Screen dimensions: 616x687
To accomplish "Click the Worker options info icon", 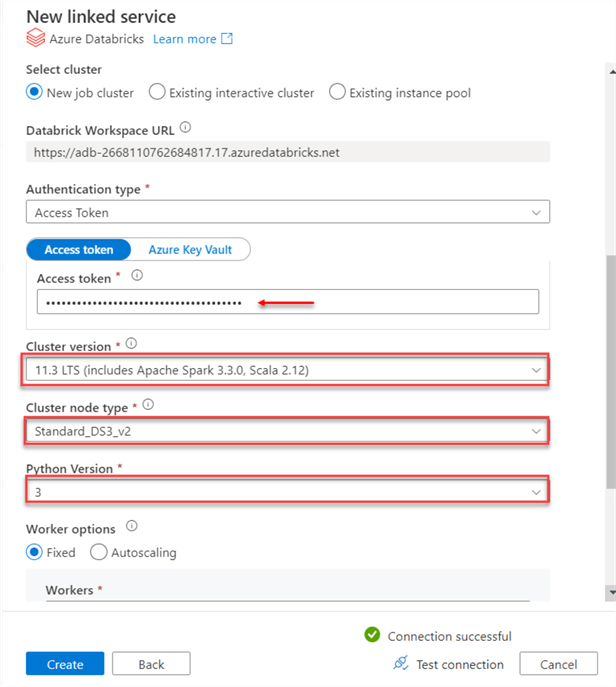I will (133, 527).
